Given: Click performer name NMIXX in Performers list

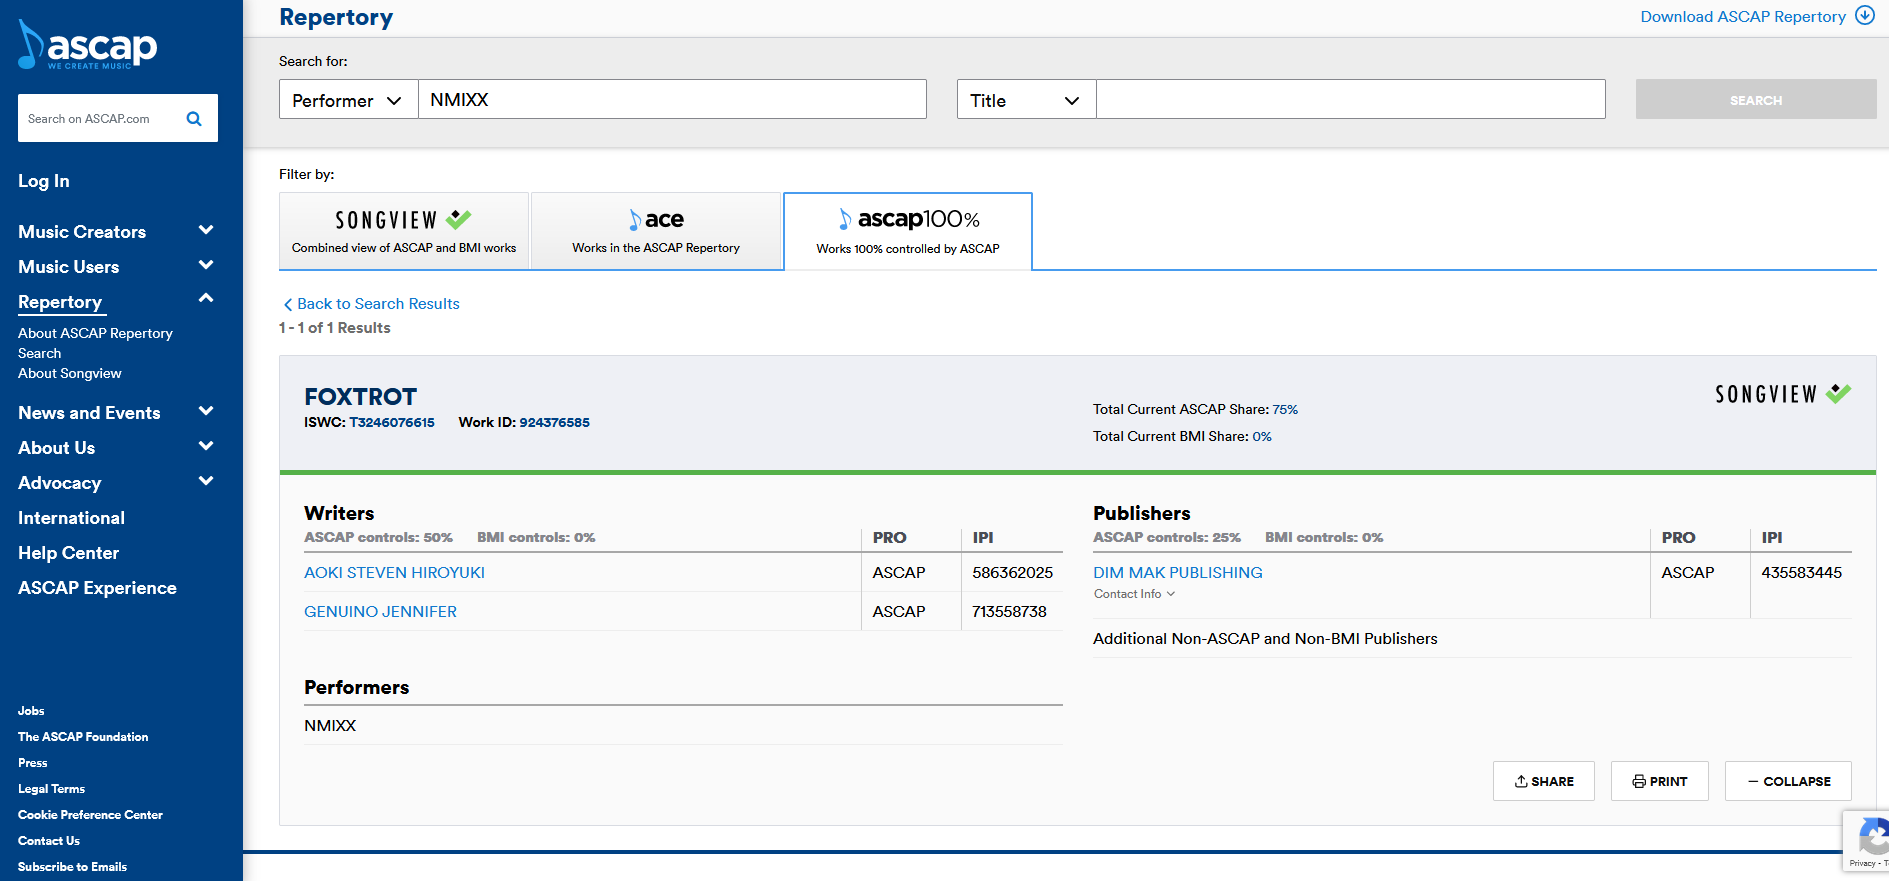Looking at the screenshot, I should 330,726.
